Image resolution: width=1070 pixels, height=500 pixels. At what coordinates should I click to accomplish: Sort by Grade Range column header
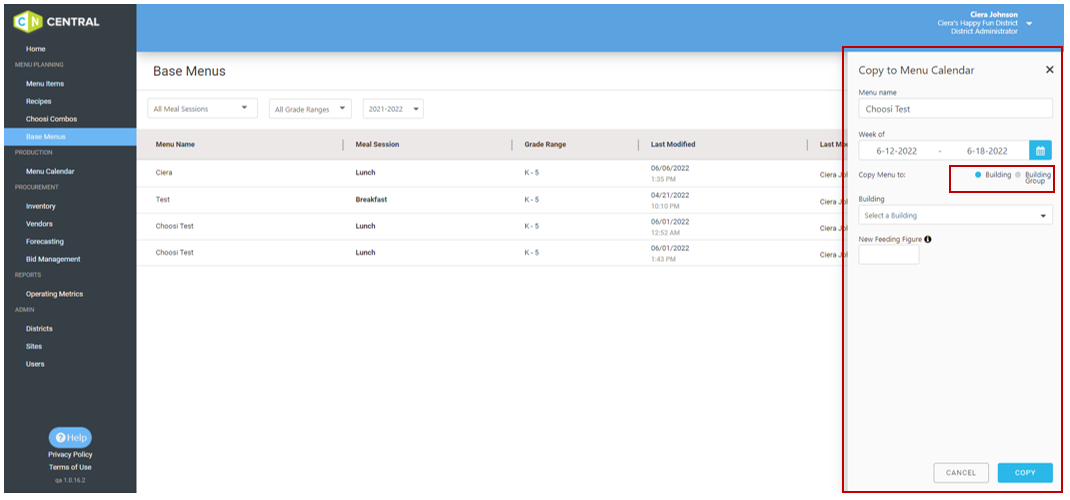click(545, 145)
